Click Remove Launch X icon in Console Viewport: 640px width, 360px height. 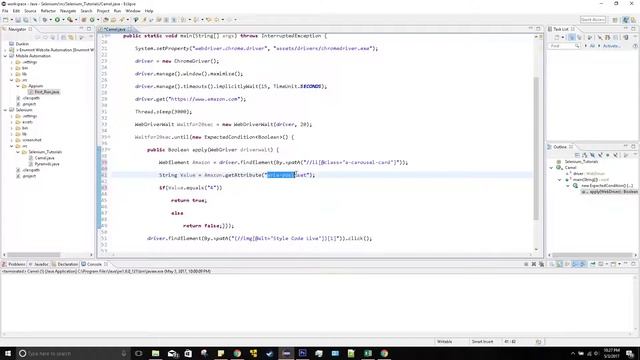point(534,264)
